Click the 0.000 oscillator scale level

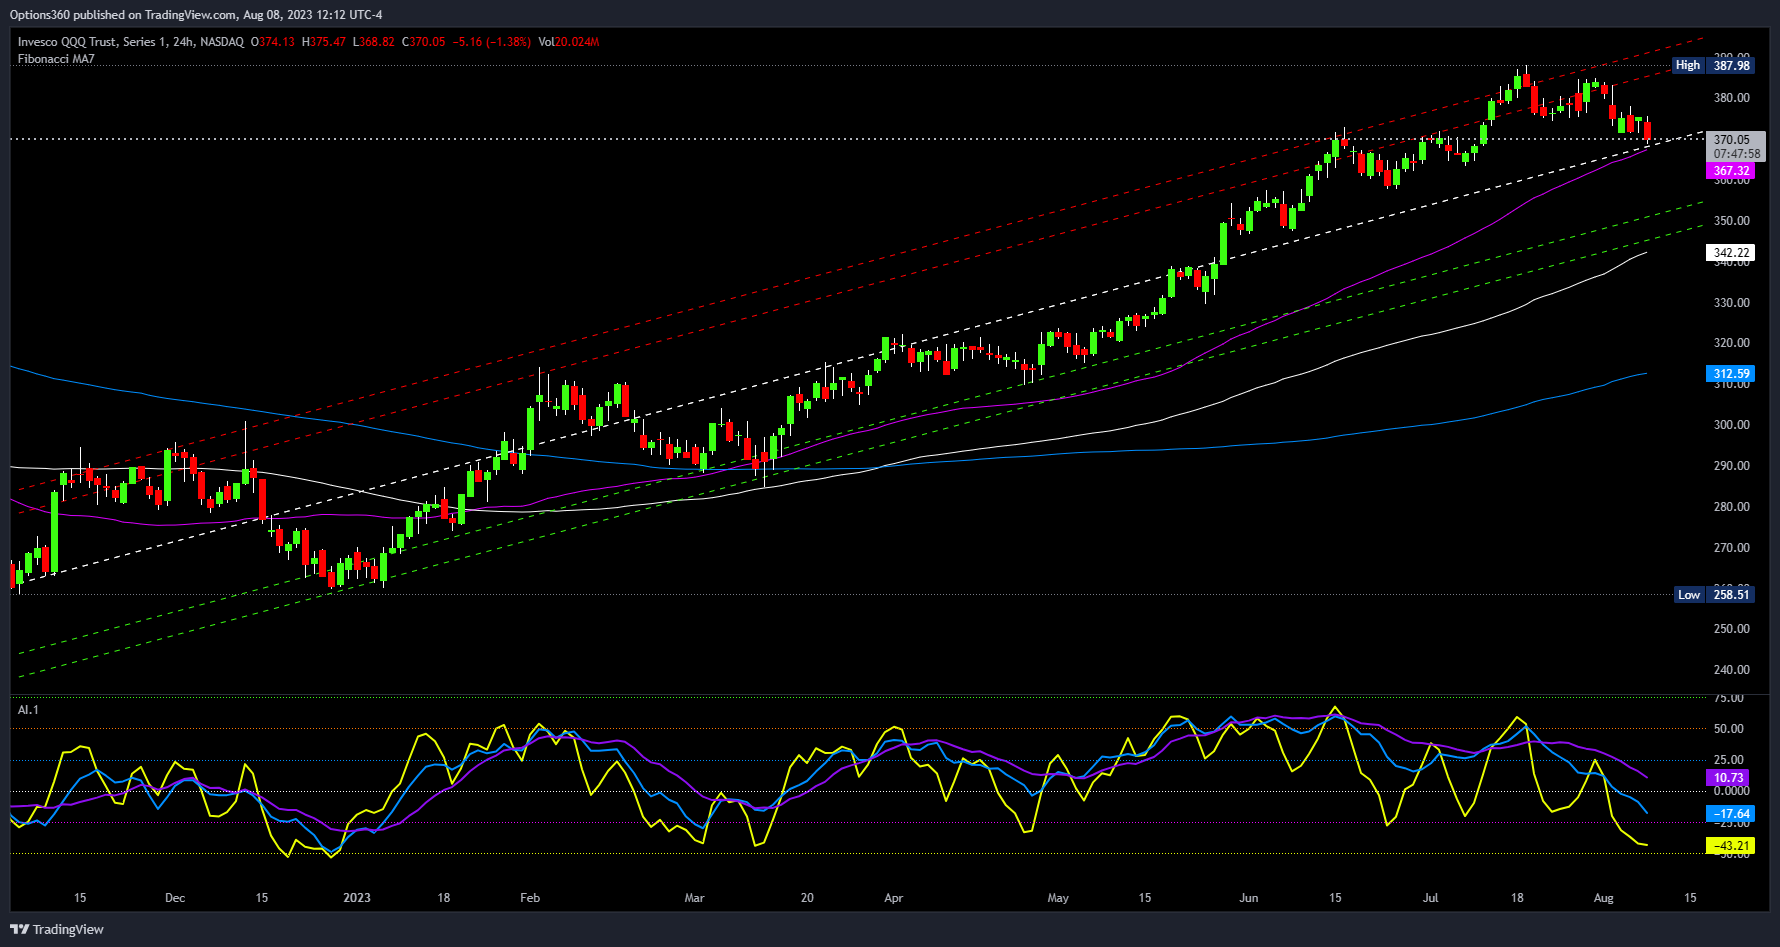click(1731, 791)
